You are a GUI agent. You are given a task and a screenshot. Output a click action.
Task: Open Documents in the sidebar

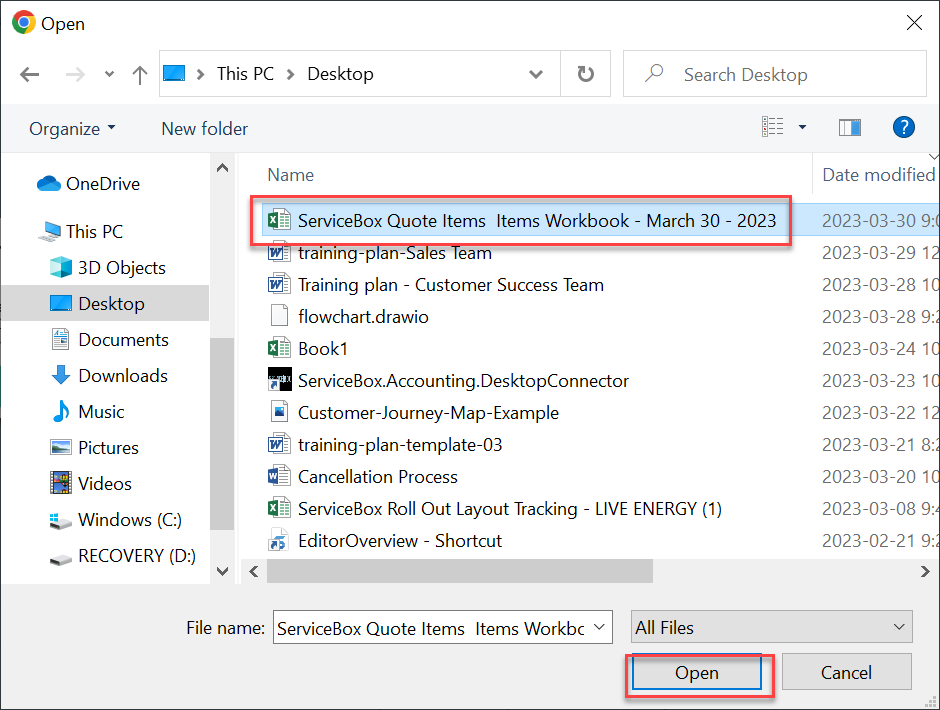[110, 339]
